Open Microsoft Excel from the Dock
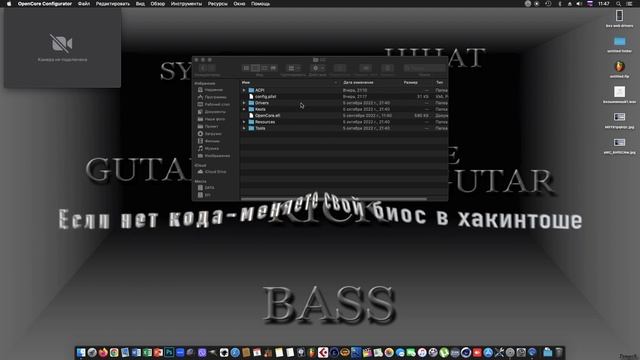This screenshot has height=360, width=640. tap(147, 353)
